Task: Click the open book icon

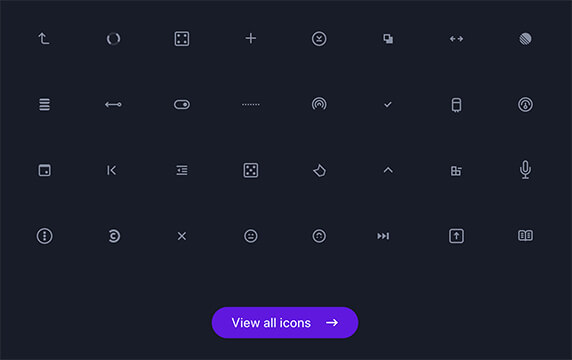Action: tap(525, 236)
